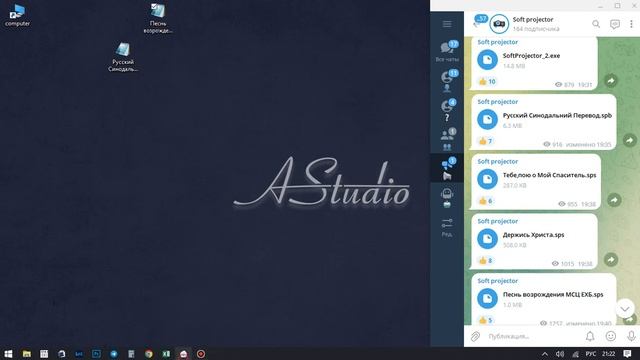Open channel discussion comments icon in header
Viewport: 640px width, 360px height.
615,24
